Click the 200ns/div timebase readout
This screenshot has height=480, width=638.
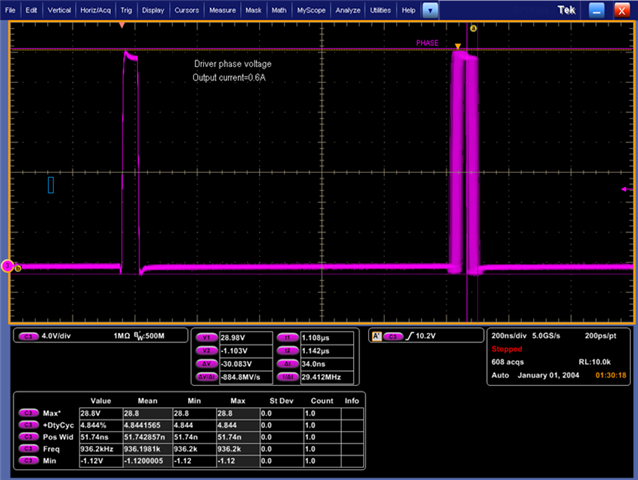point(509,336)
